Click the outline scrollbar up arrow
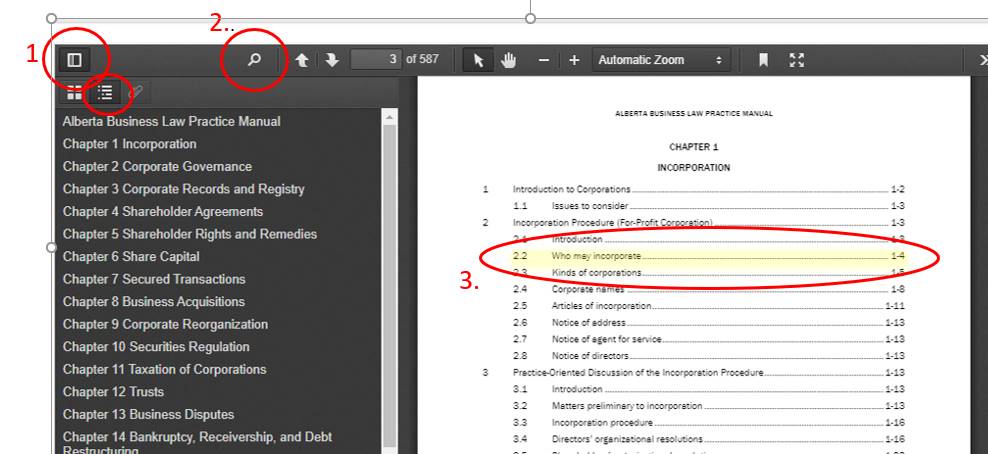The width and height of the screenshot is (988, 454). click(389, 116)
